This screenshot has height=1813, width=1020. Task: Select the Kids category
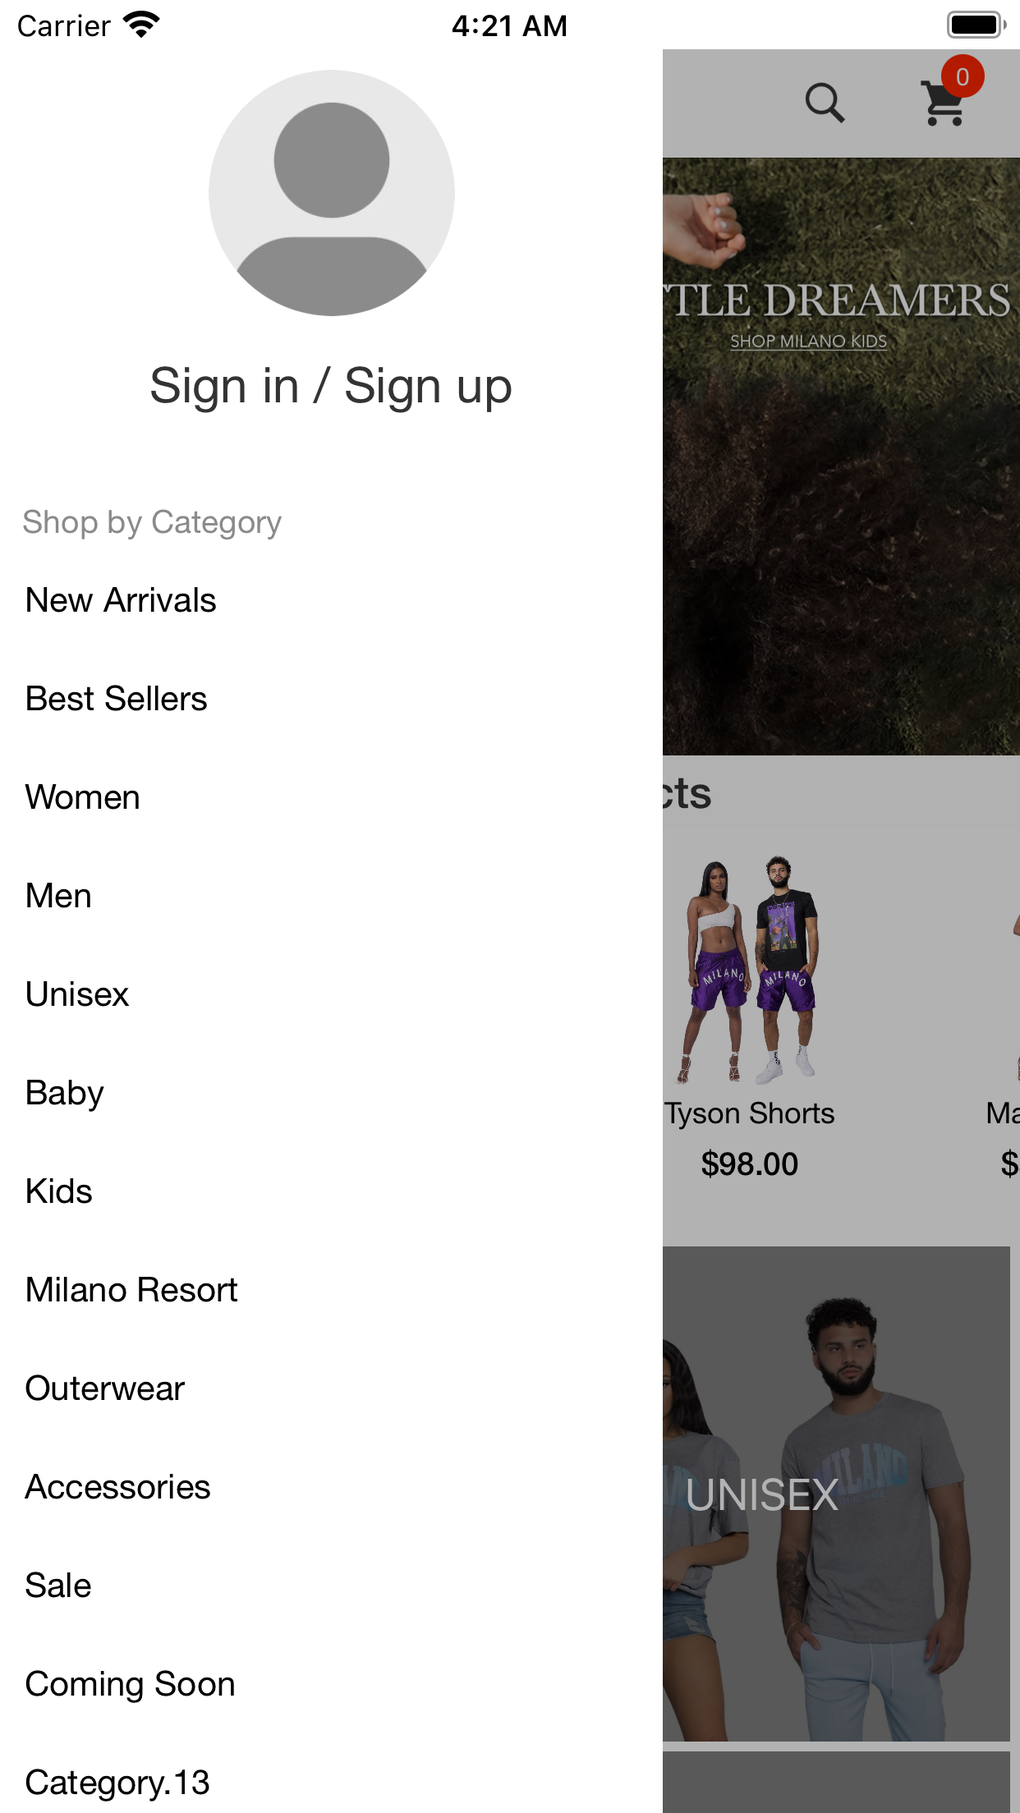pos(59,1191)
